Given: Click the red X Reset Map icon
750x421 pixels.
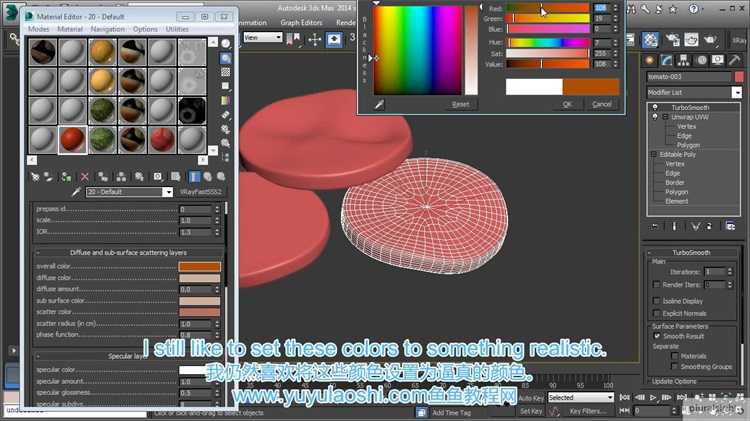Looking at the screenshot, I should click(85, 177).
